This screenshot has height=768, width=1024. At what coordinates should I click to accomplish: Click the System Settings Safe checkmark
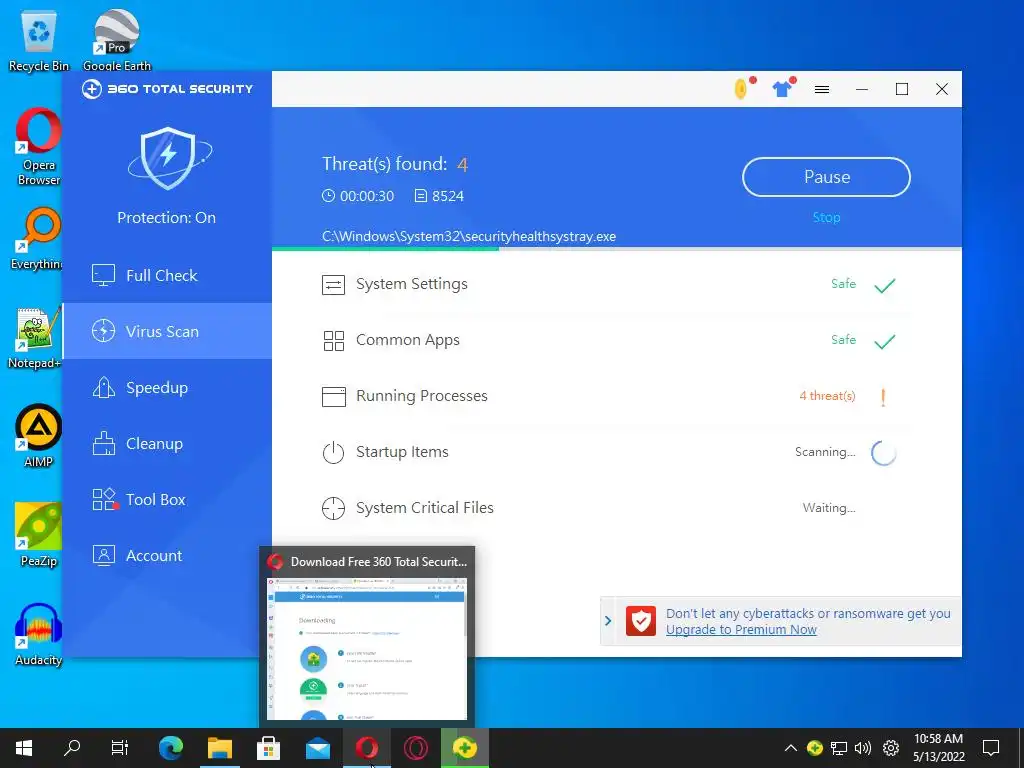pyautogui.click(x=884, y=285)
